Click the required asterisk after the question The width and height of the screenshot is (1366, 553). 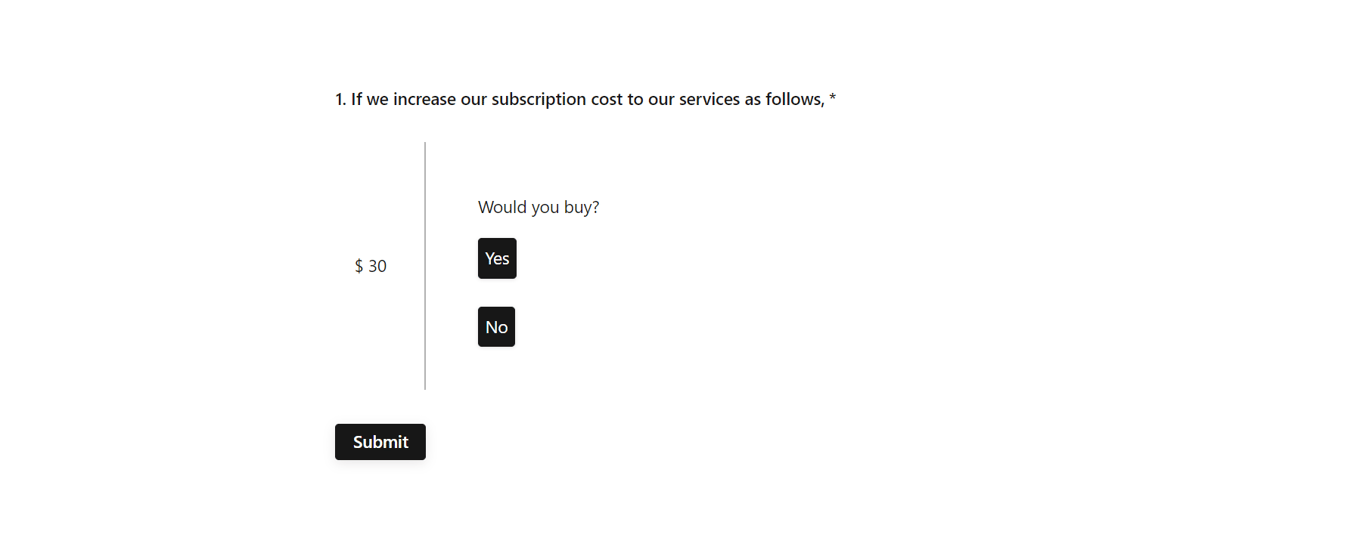pyautogui.click(x=833, y=99)
